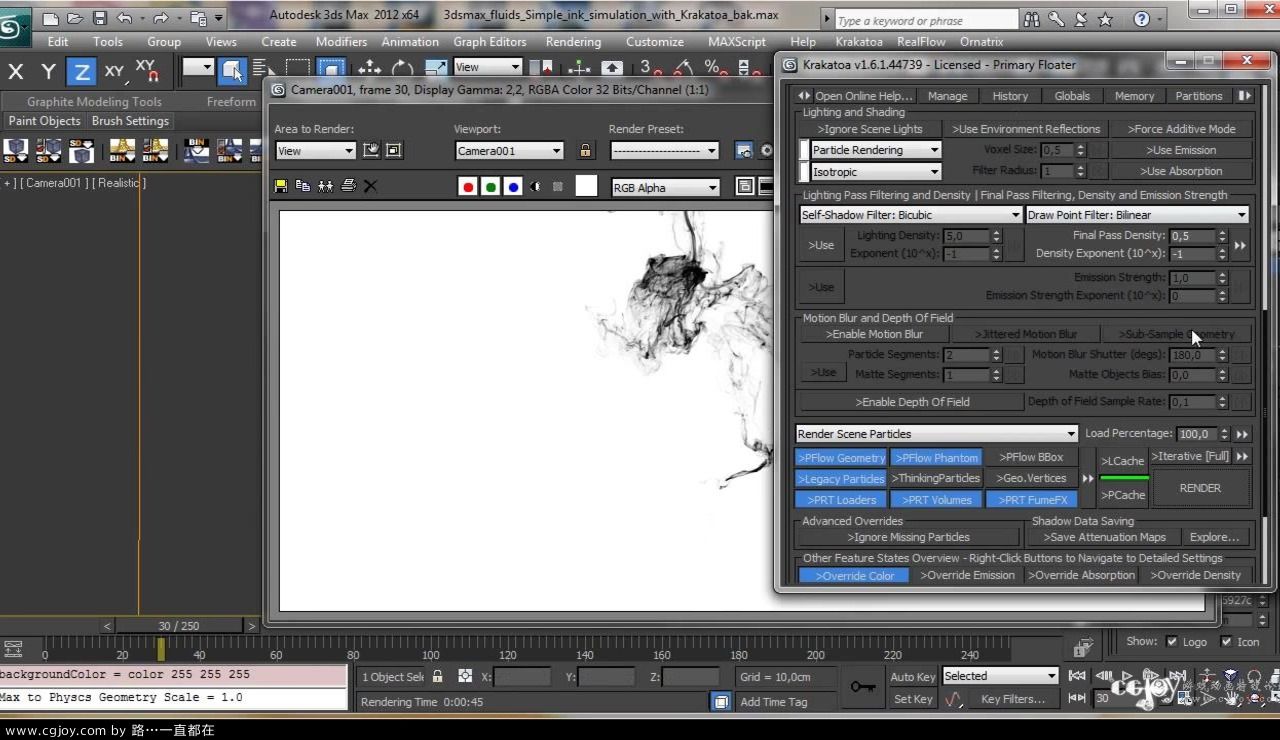Image resolution: width=1280 pixels, height=740 pixels.
Task: Select the XY plane constraint
Action: 114,71
